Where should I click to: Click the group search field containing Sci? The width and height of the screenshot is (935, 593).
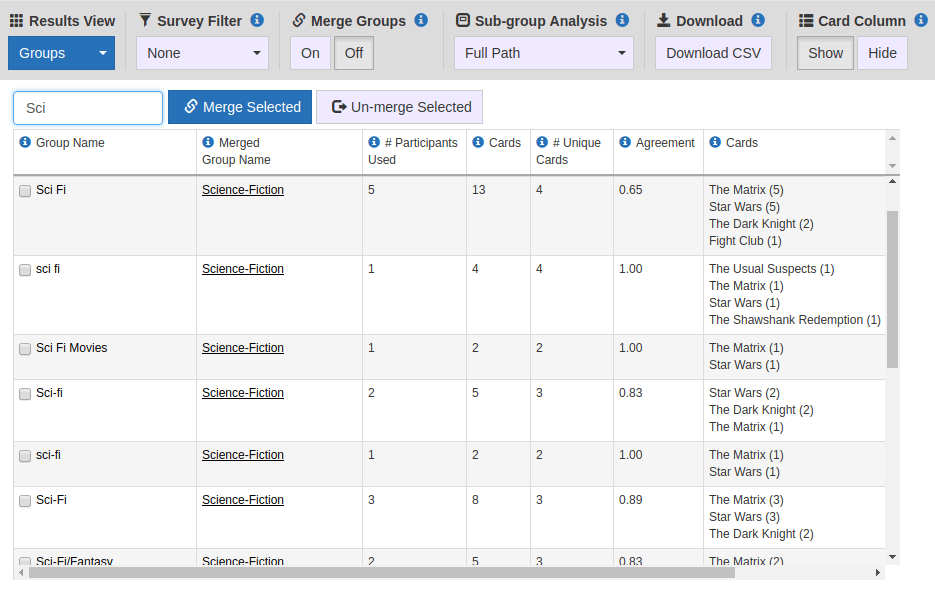88,108
